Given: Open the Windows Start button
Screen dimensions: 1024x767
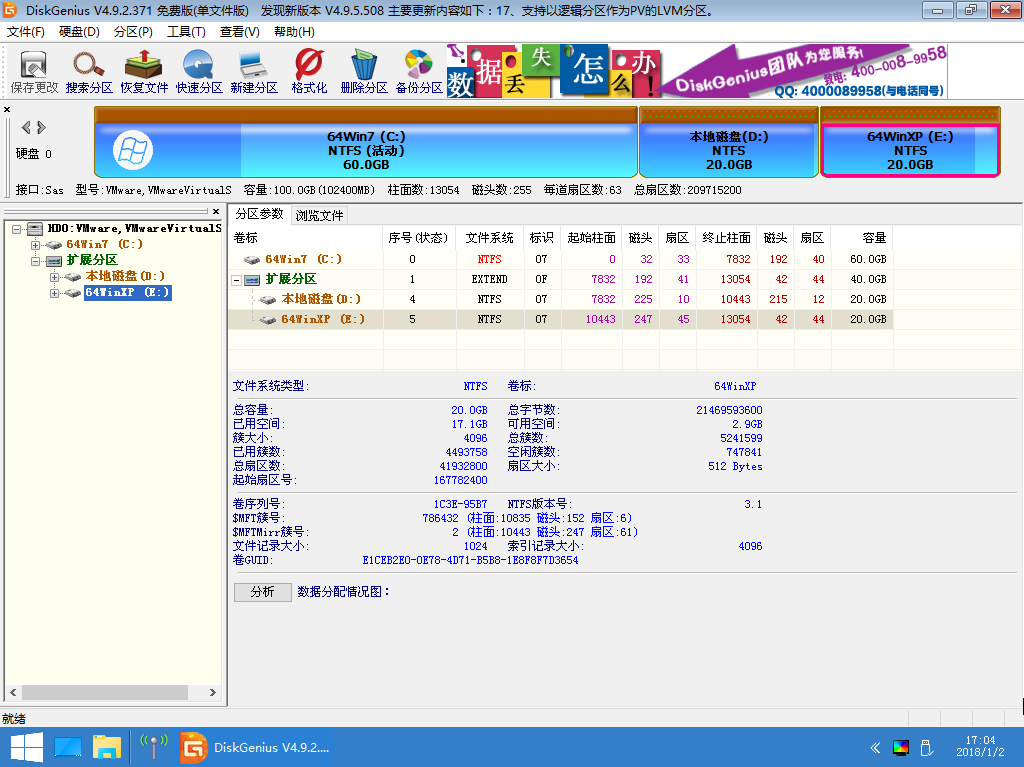Looking at the screenshot, I should (25, 747).
